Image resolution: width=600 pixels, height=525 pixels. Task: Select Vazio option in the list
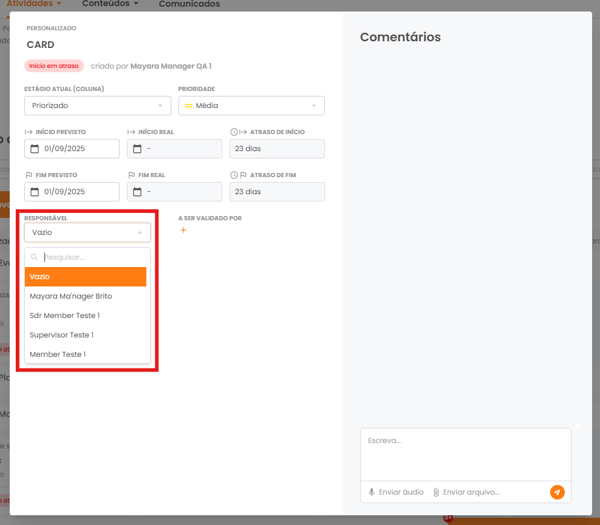click(86, 277)
